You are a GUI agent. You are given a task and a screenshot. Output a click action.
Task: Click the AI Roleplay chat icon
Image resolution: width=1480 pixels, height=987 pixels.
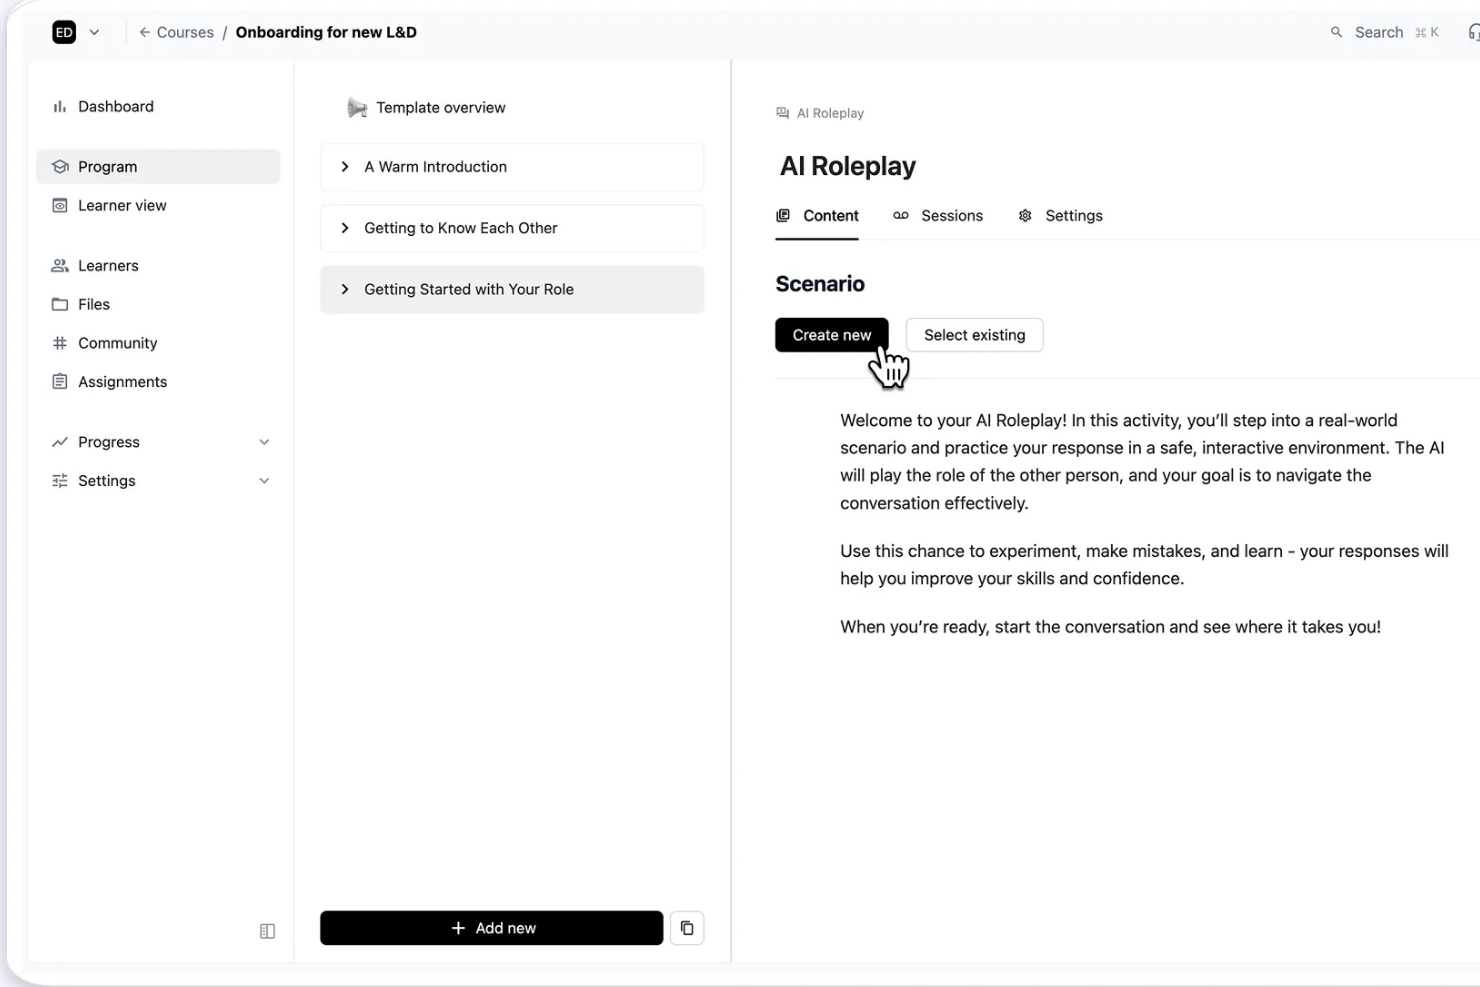[x=781, y=112]
